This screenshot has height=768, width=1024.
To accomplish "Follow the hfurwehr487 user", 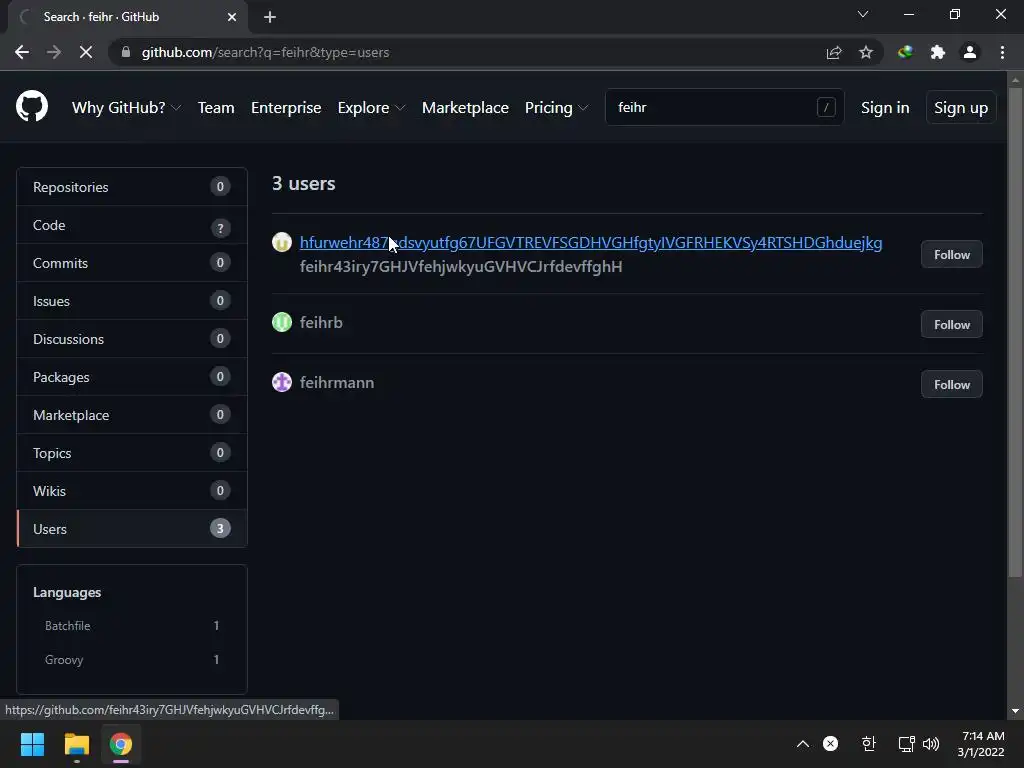I will click(952, 254).
